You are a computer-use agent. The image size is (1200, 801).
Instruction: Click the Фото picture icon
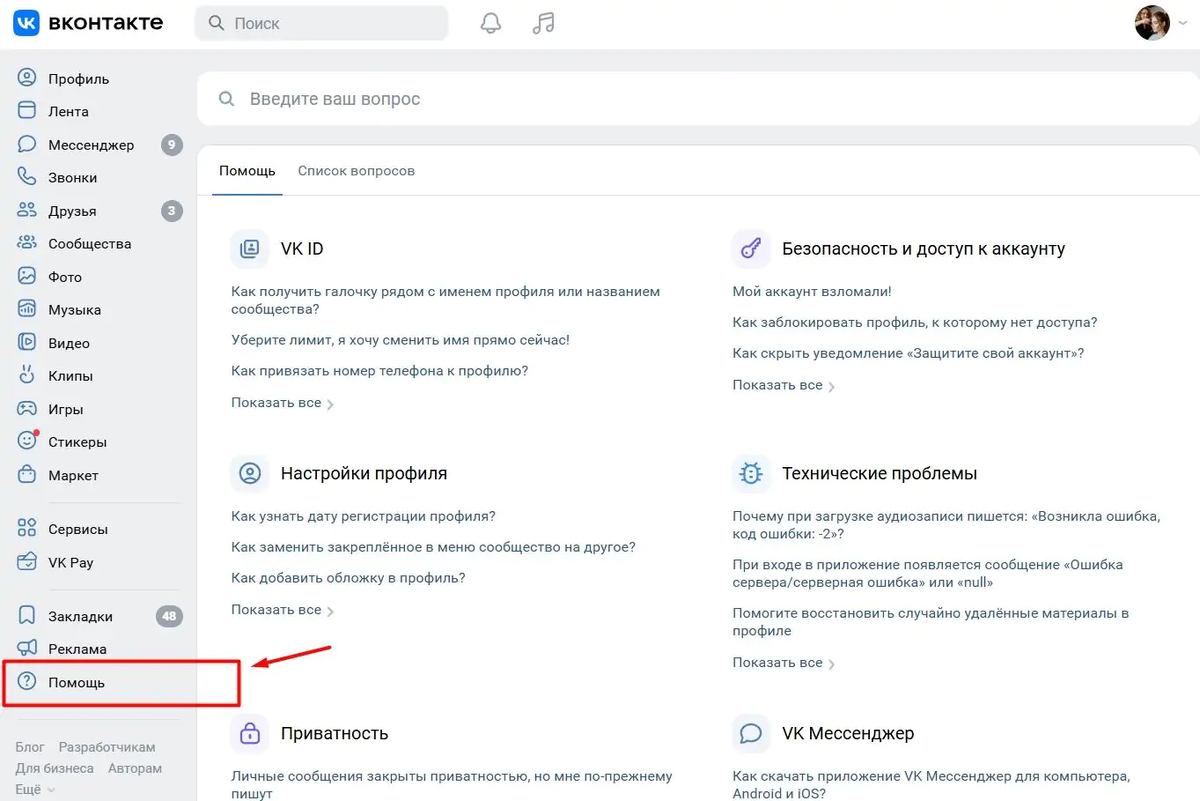tap(27, 276)
